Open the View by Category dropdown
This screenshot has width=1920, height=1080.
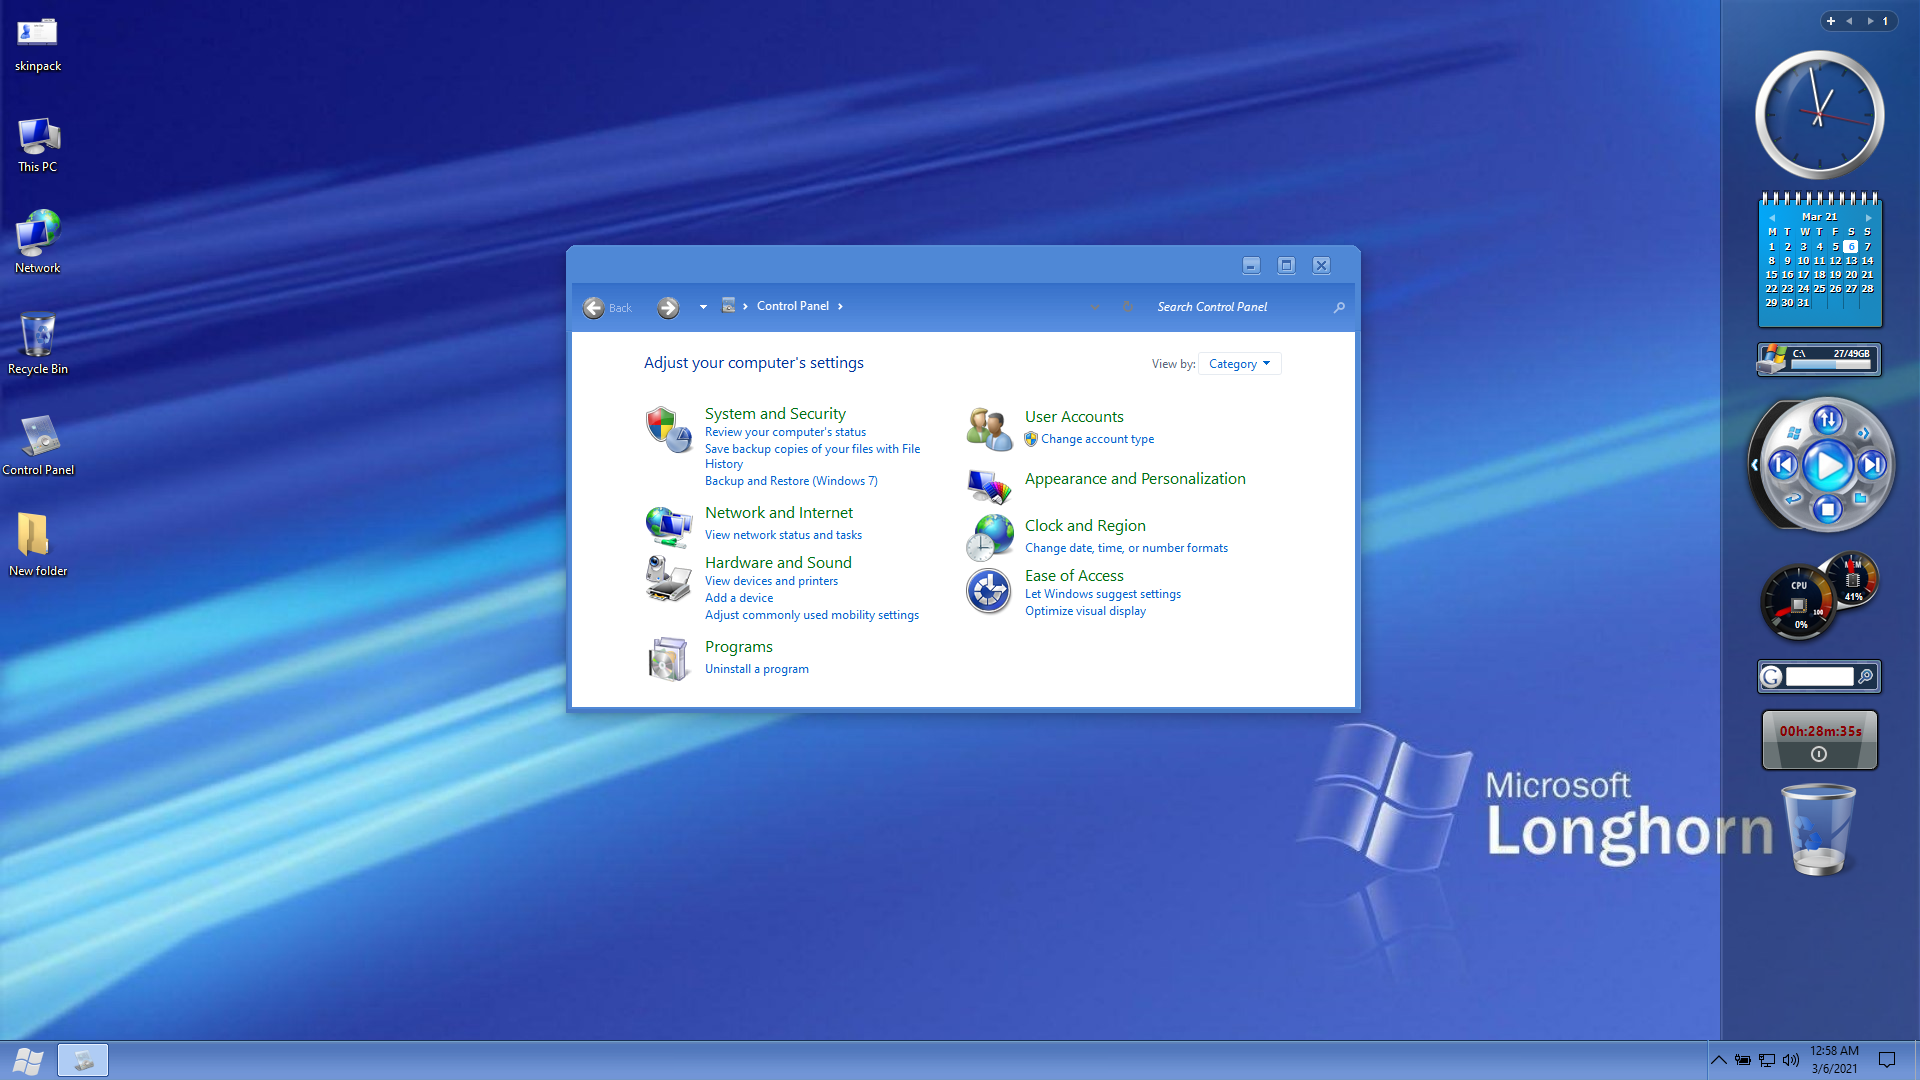pos(1239,364)
